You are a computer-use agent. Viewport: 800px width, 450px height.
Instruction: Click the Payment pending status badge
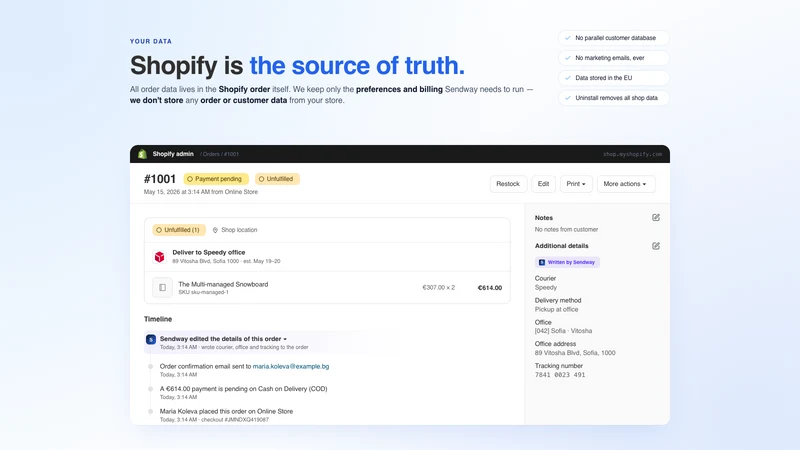(216, 179)
